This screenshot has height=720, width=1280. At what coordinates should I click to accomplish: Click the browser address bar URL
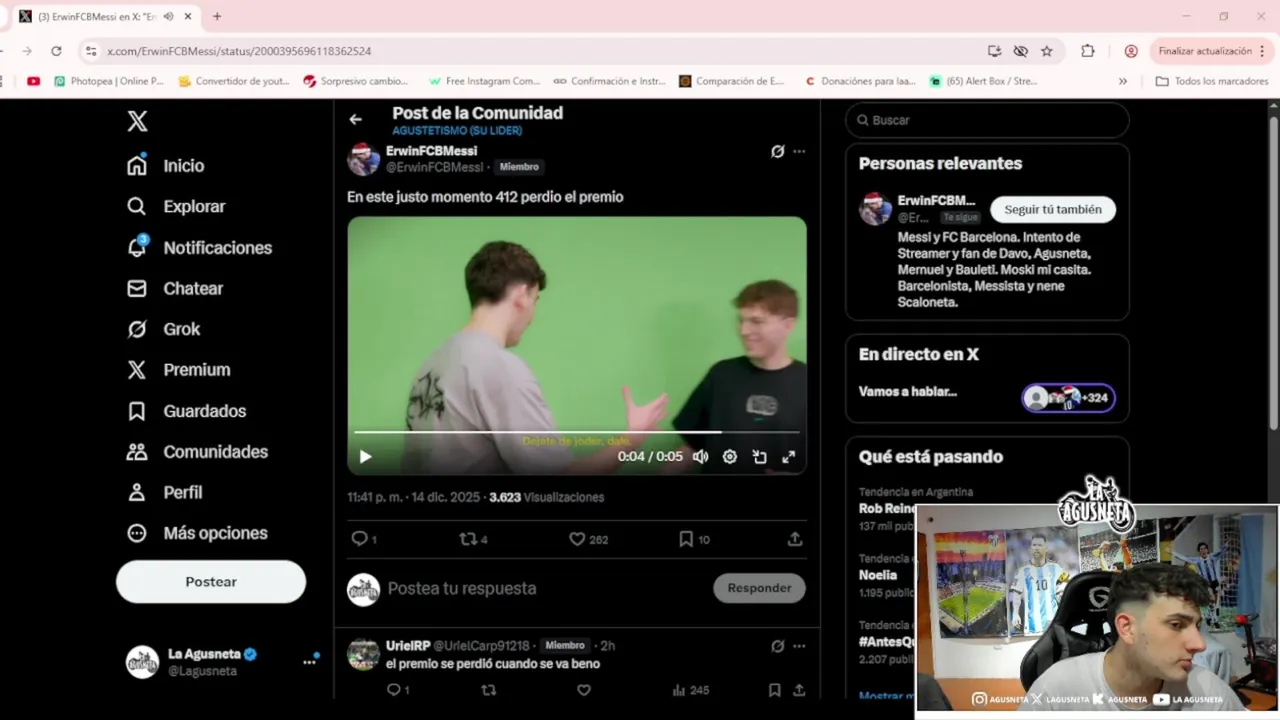point(239,51)
